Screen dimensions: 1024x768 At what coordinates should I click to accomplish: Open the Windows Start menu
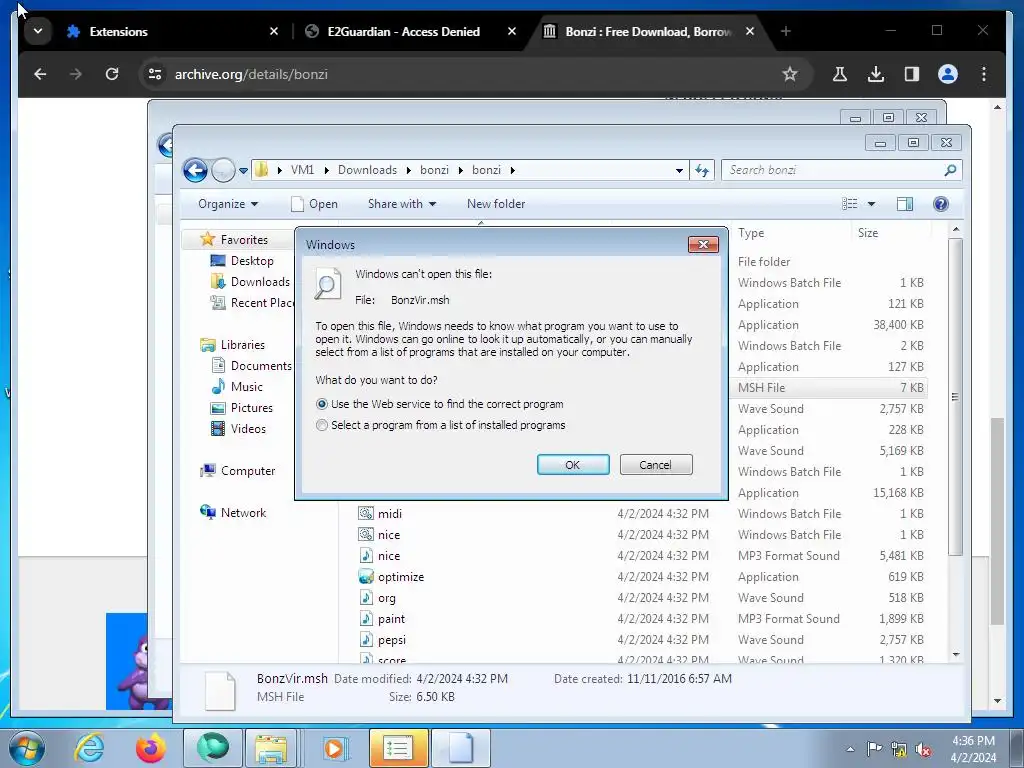pos(27,748)
